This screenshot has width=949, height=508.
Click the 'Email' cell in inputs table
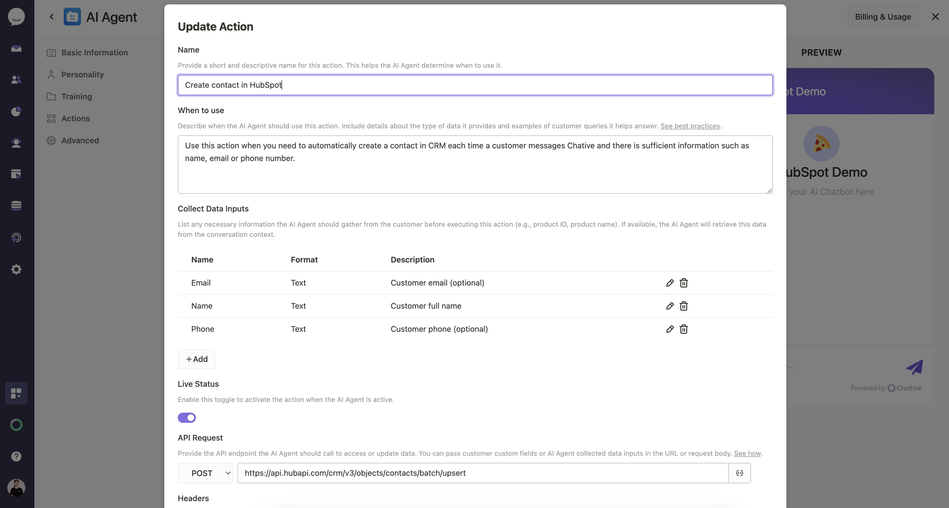pos(201,283)
